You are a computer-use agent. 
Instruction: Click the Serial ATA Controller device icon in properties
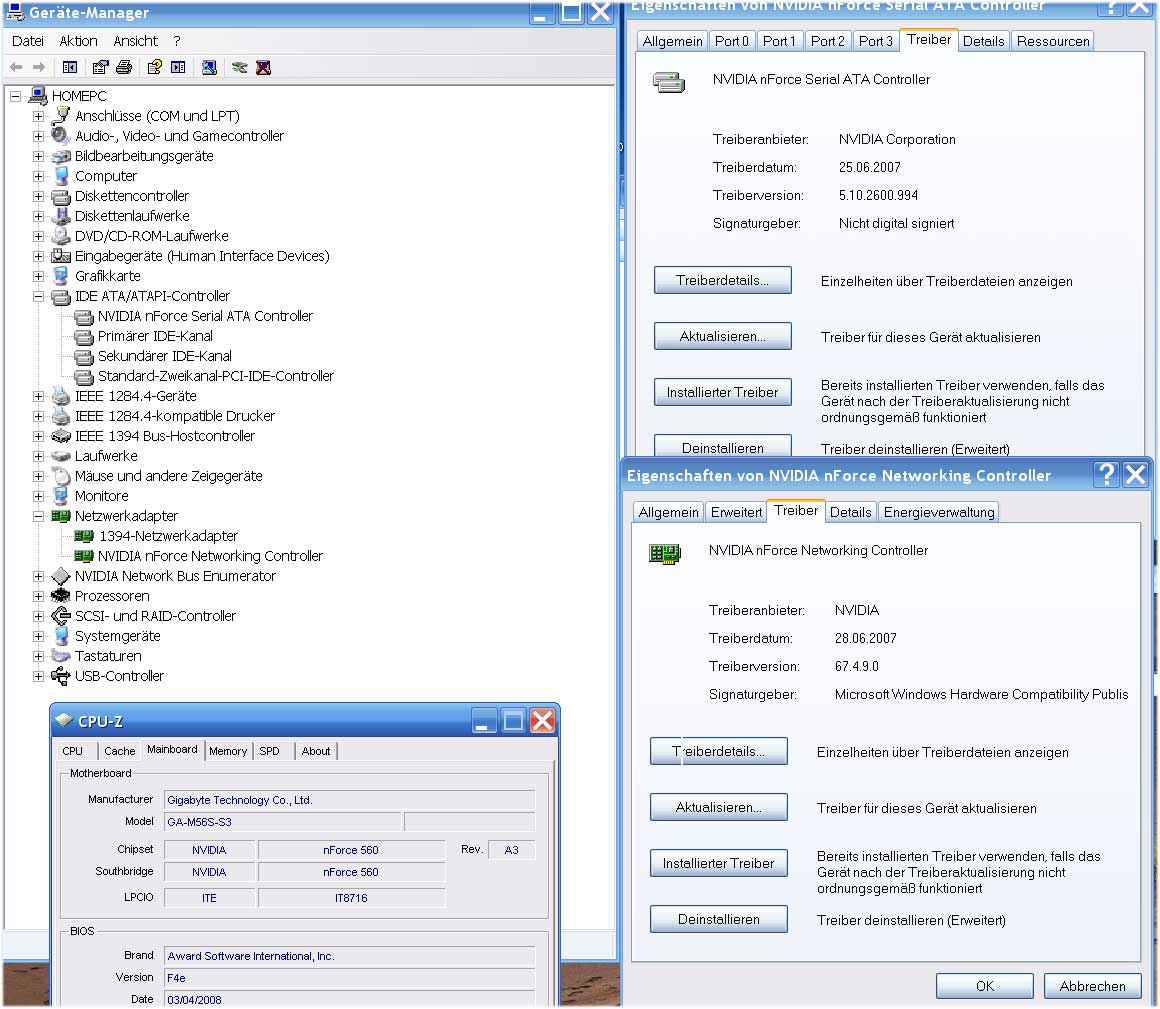point(669,82)
